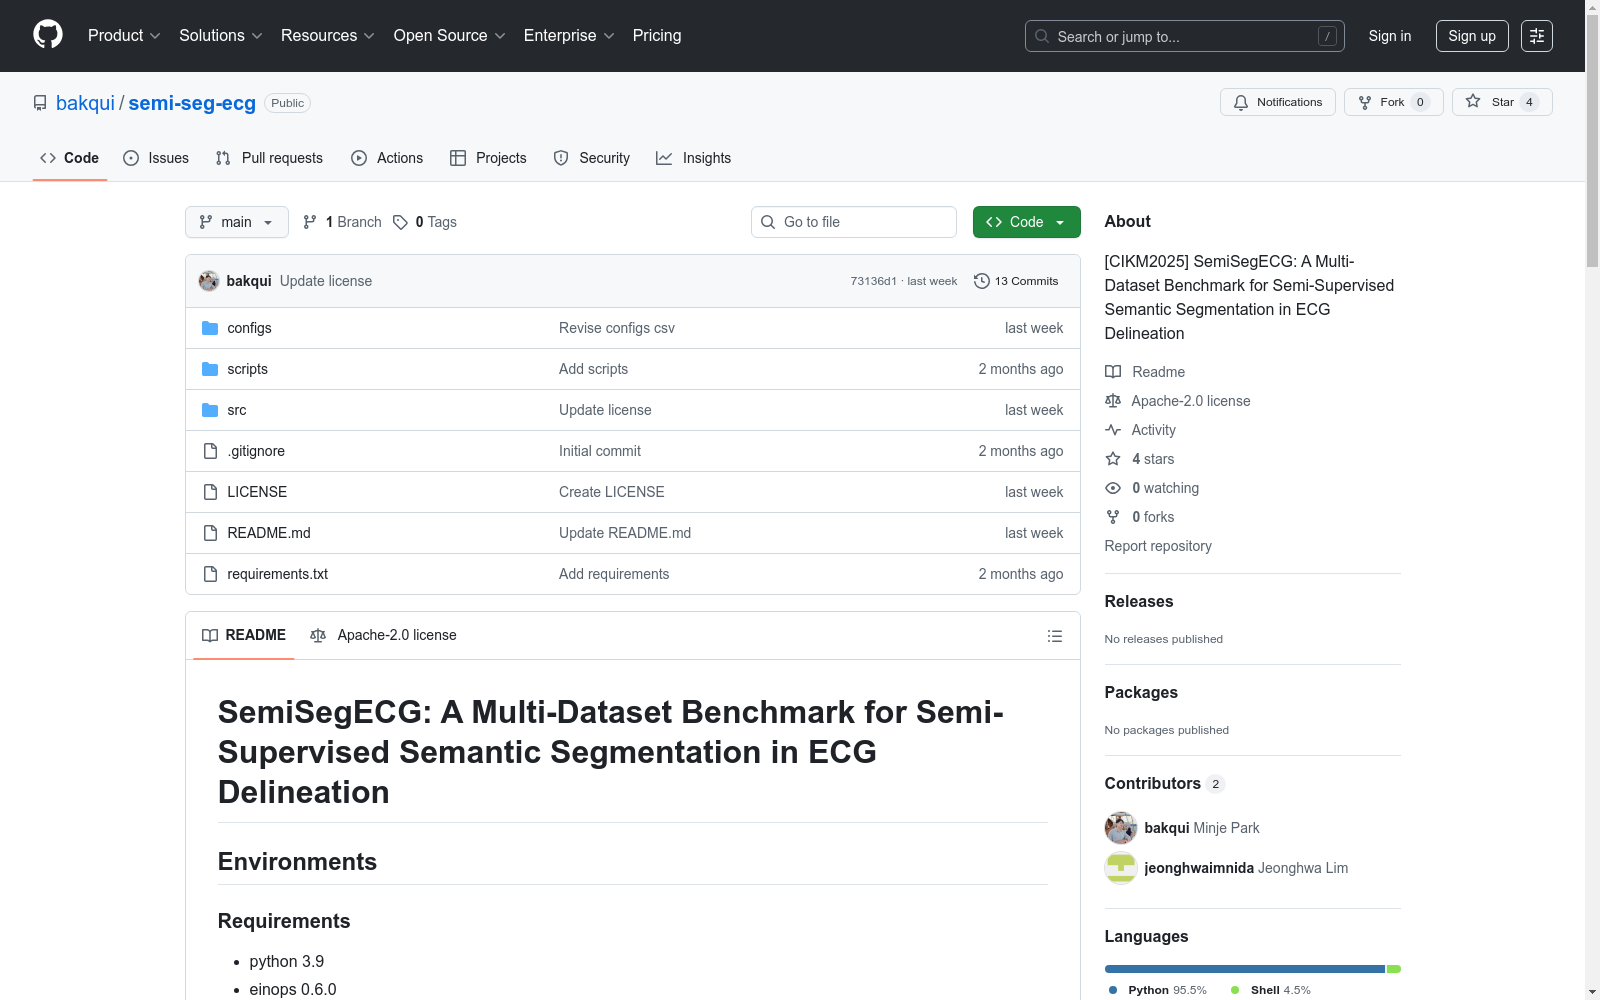Click the Search or jump to field
Viewport: 1600px width, 1000px height.
[1185, 36]
